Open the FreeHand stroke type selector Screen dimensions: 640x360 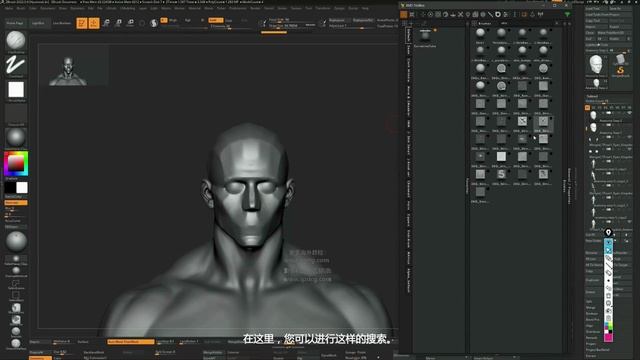click(x=16, y=65)
